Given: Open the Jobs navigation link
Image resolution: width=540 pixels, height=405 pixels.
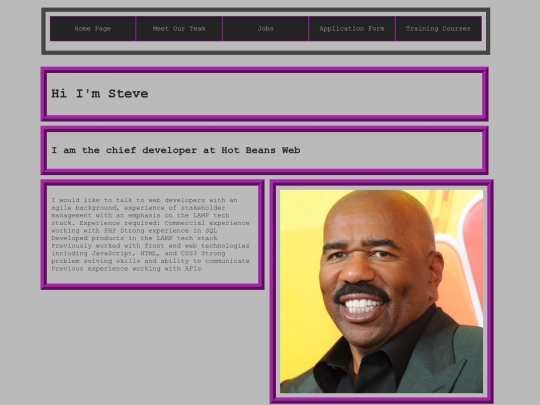Looking at the screenshot, I should (266, 29).
